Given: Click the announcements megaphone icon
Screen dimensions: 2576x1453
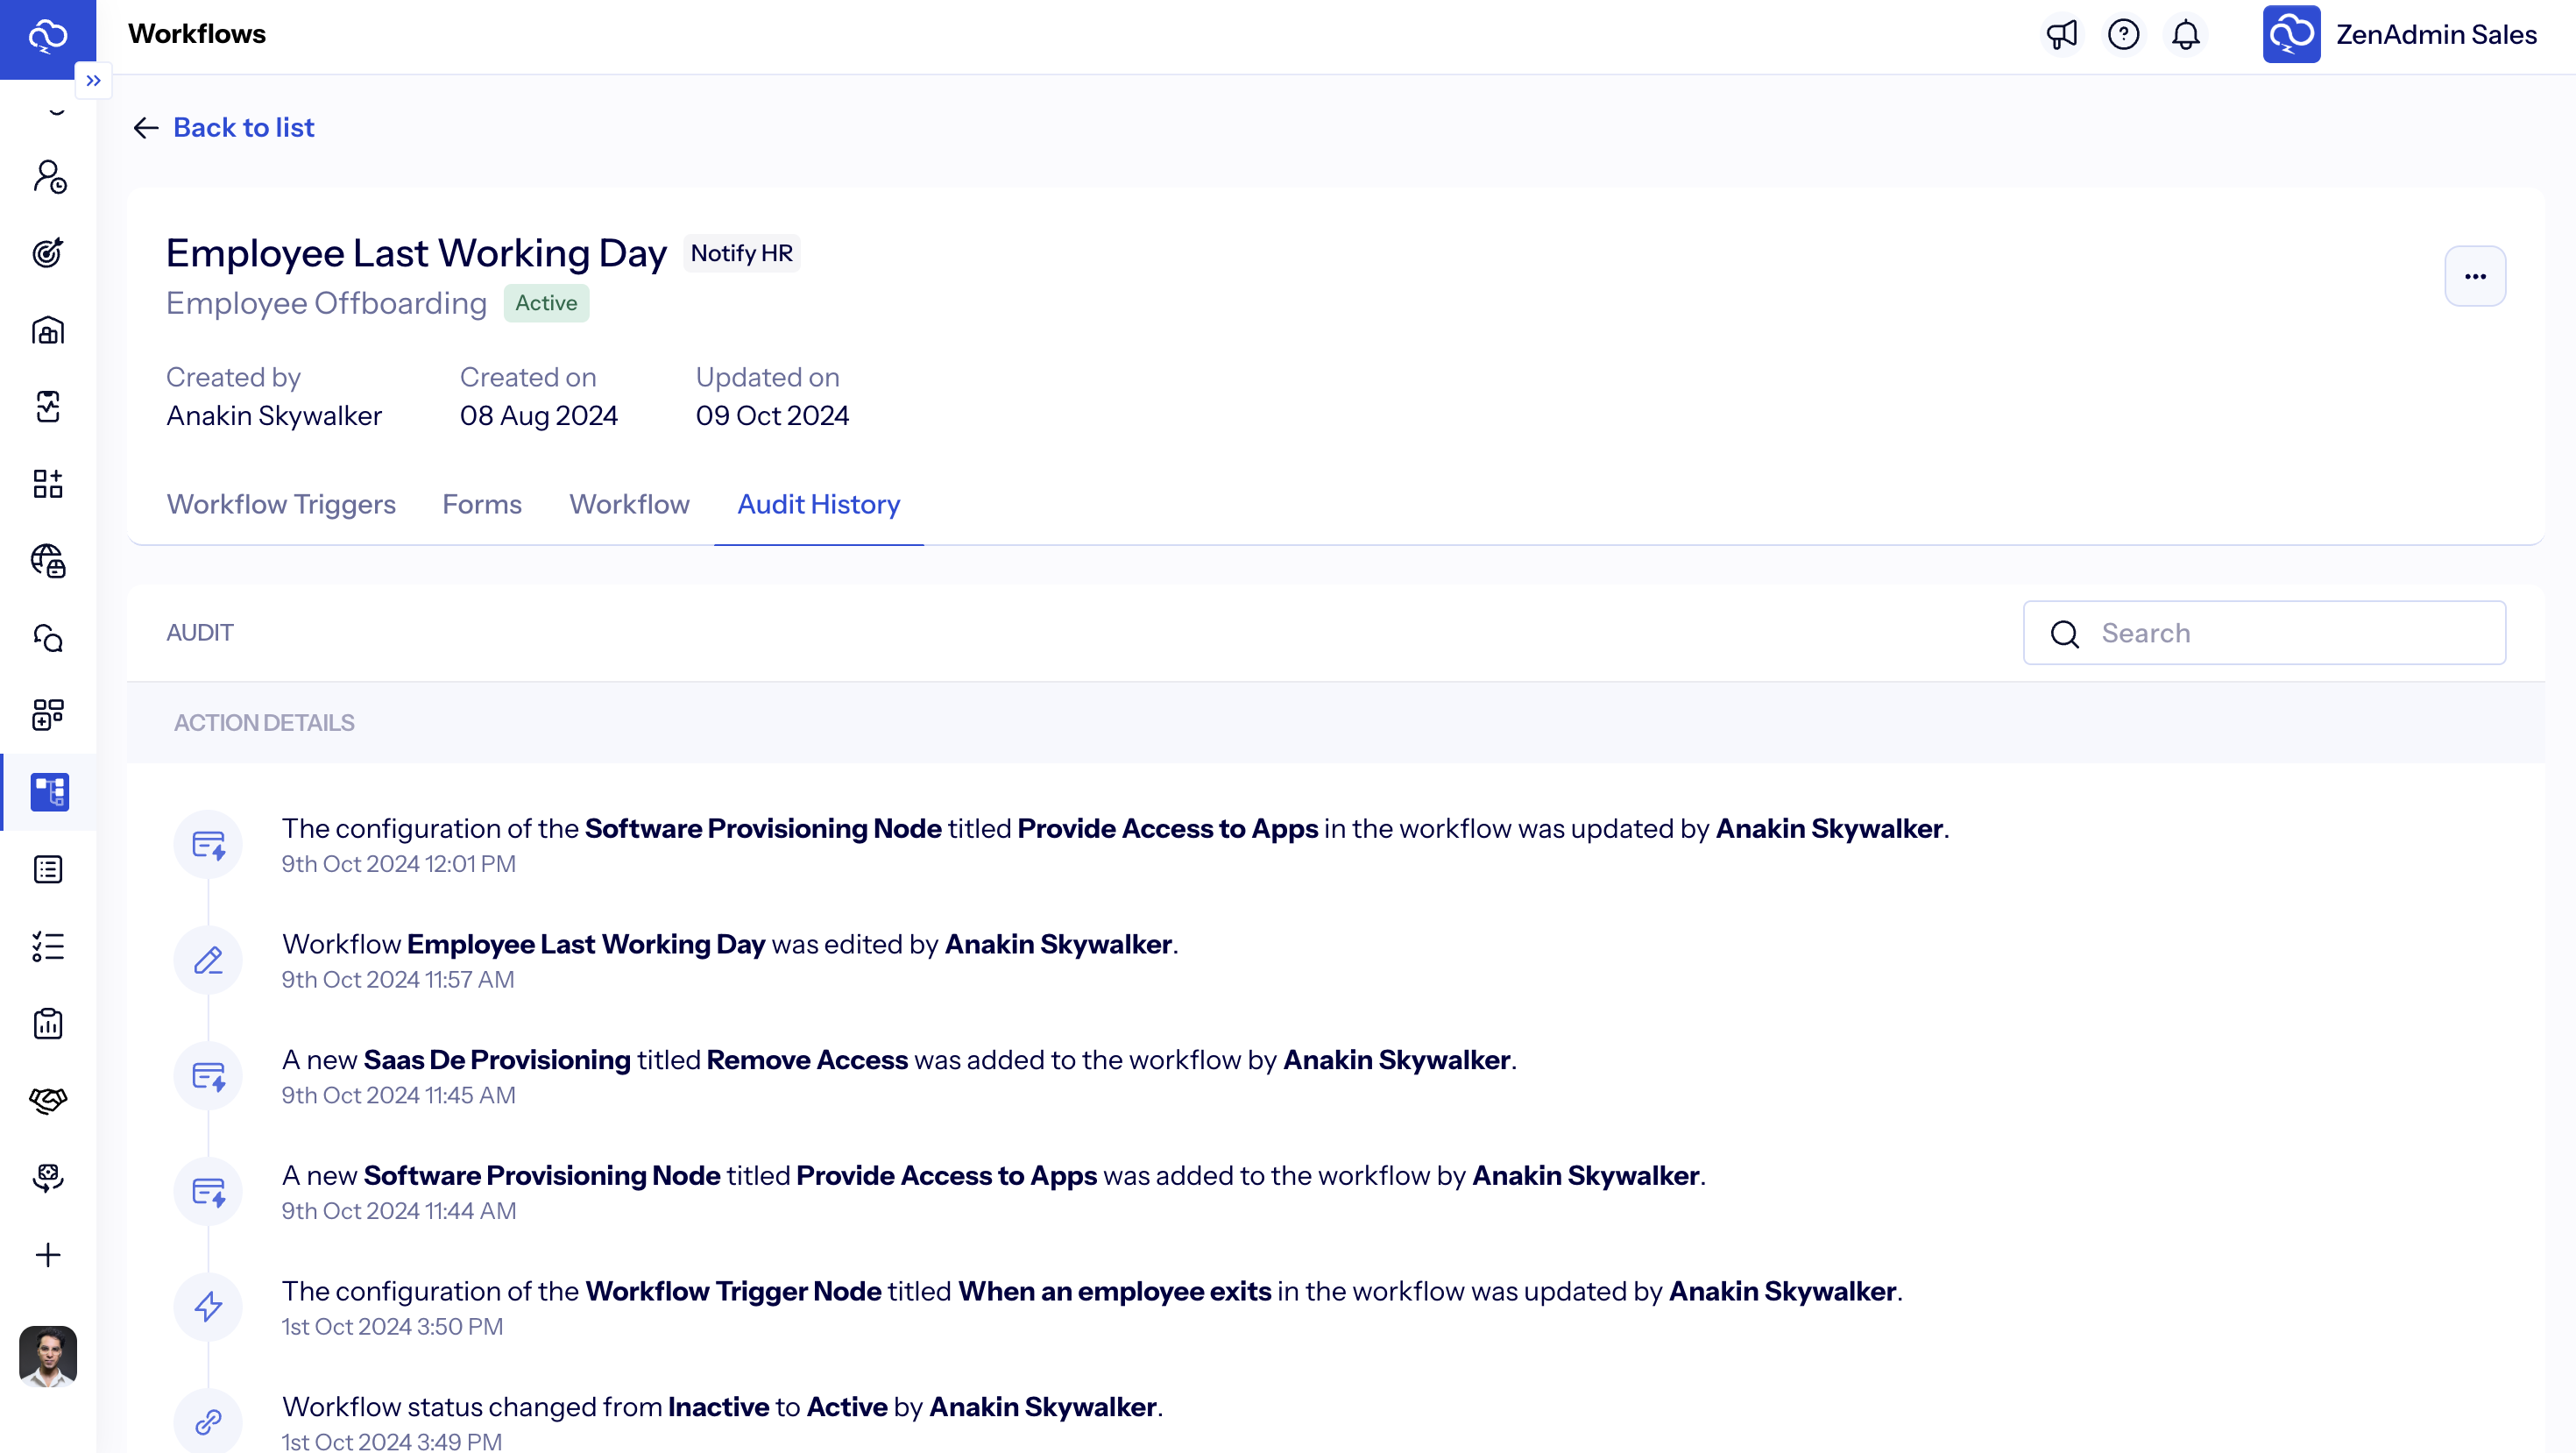Looking at the screenshot, I should [x=2061, y=35].
